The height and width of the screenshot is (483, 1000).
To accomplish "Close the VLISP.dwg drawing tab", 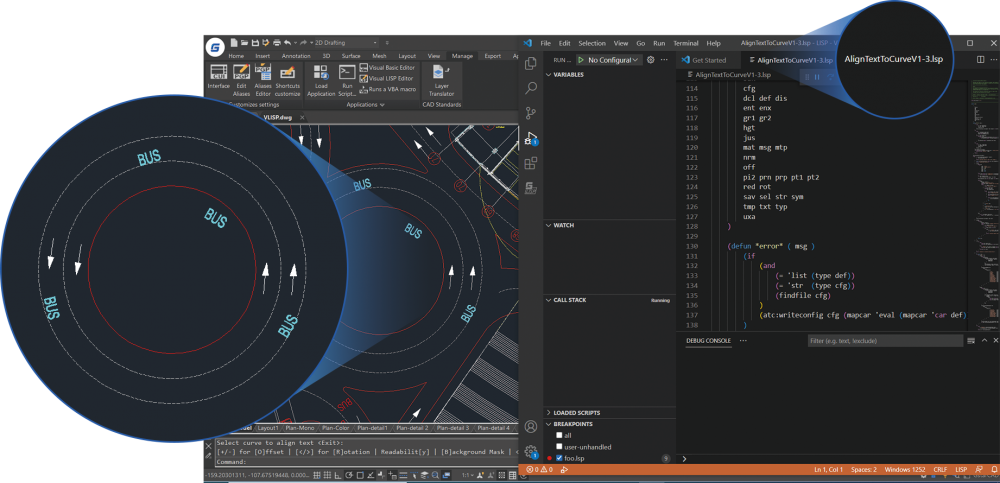I will (302, 117).
